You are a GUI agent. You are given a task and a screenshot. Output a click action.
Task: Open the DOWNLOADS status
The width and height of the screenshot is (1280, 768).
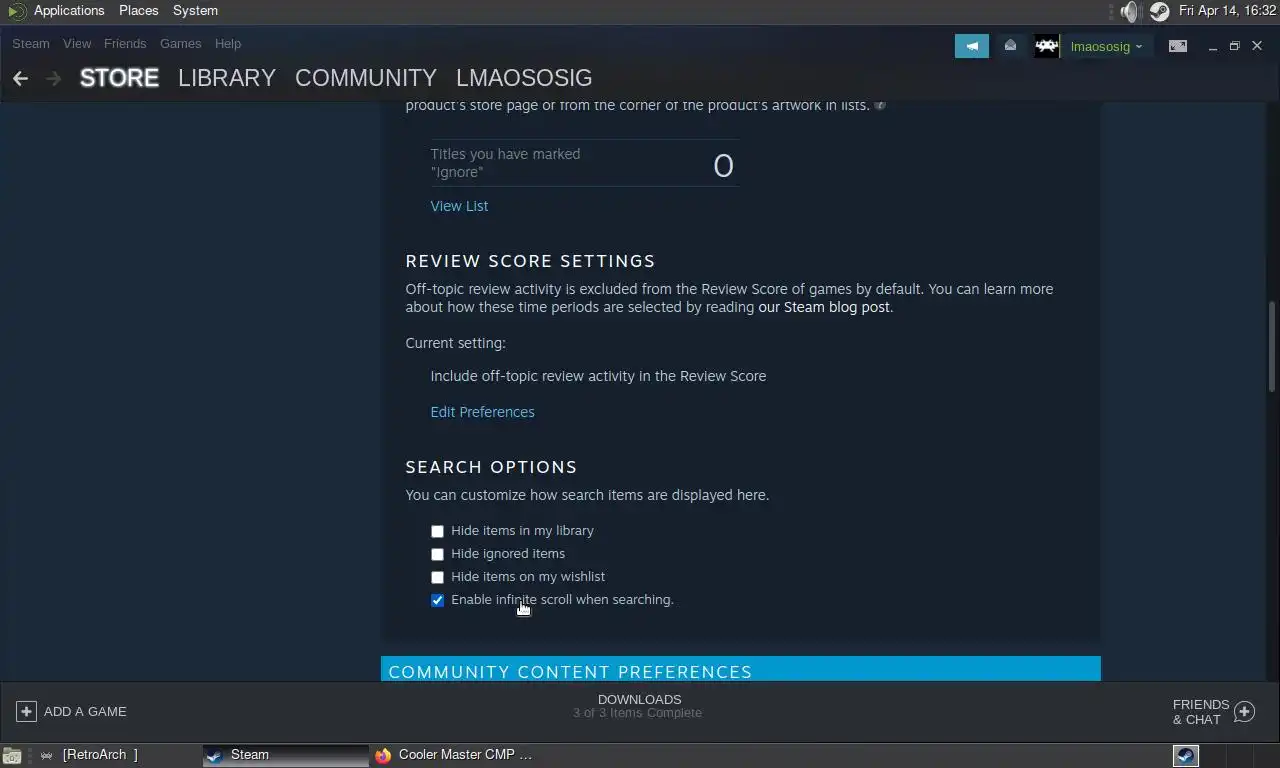pyautogui.click(x=639, y=699)
